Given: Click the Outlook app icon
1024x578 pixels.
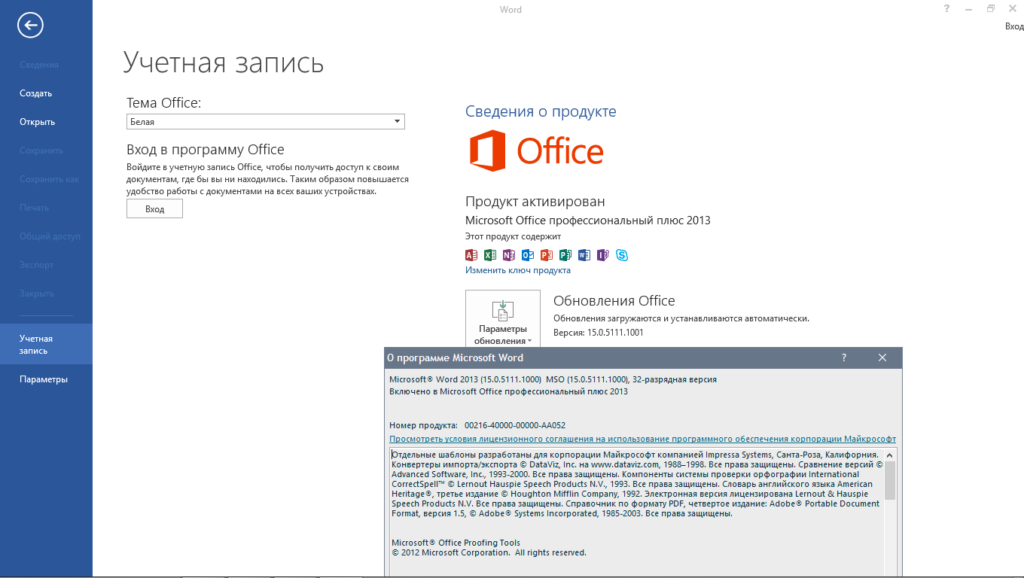Looking at the screenshot, I should [x=528, y=255].
